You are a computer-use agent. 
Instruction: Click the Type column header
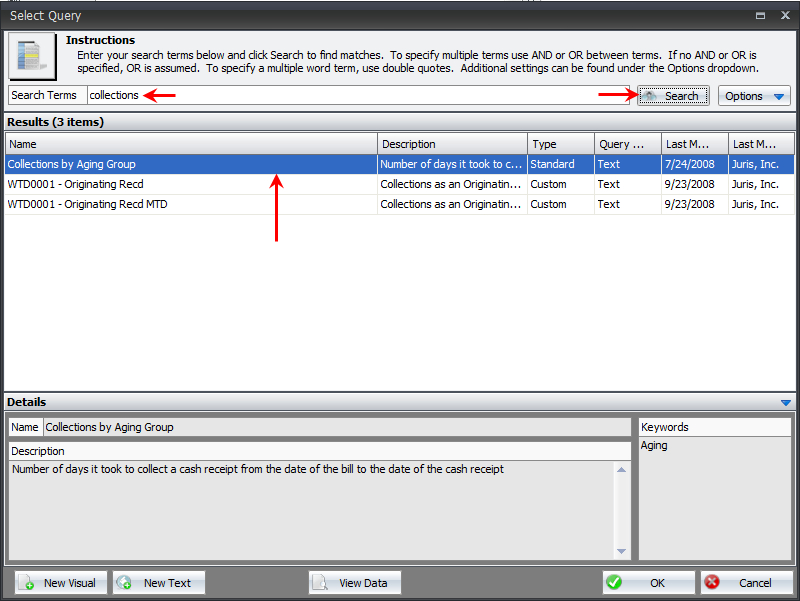coord(560,144)
